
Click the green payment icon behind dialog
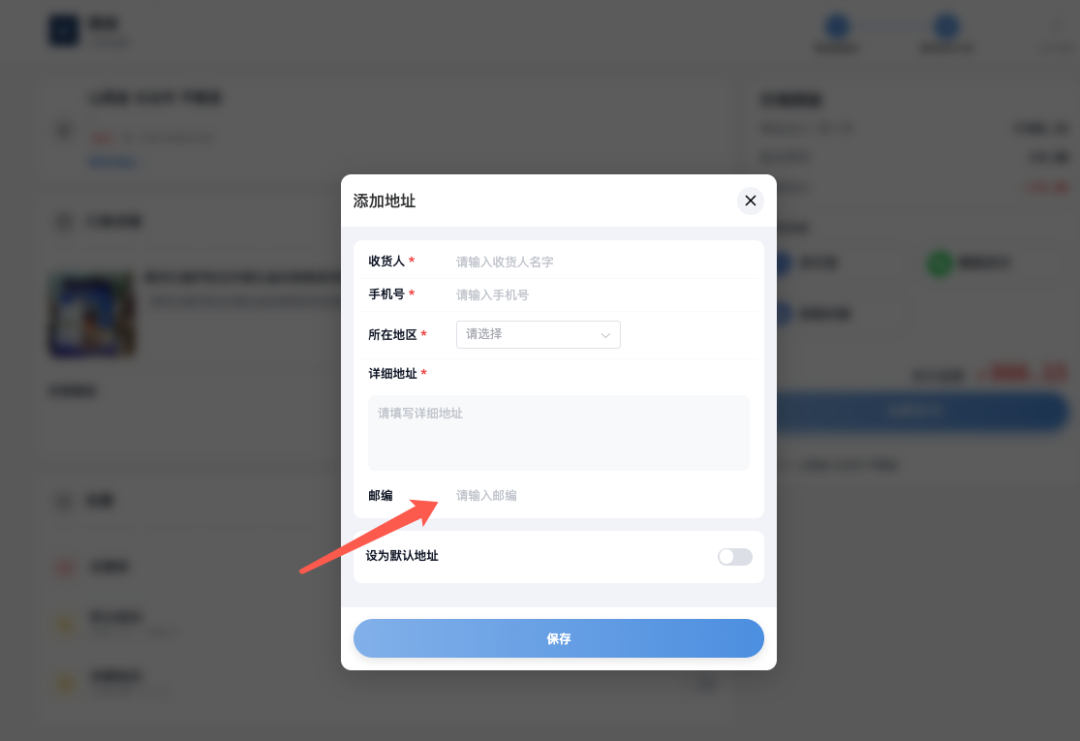click(940, 263)
